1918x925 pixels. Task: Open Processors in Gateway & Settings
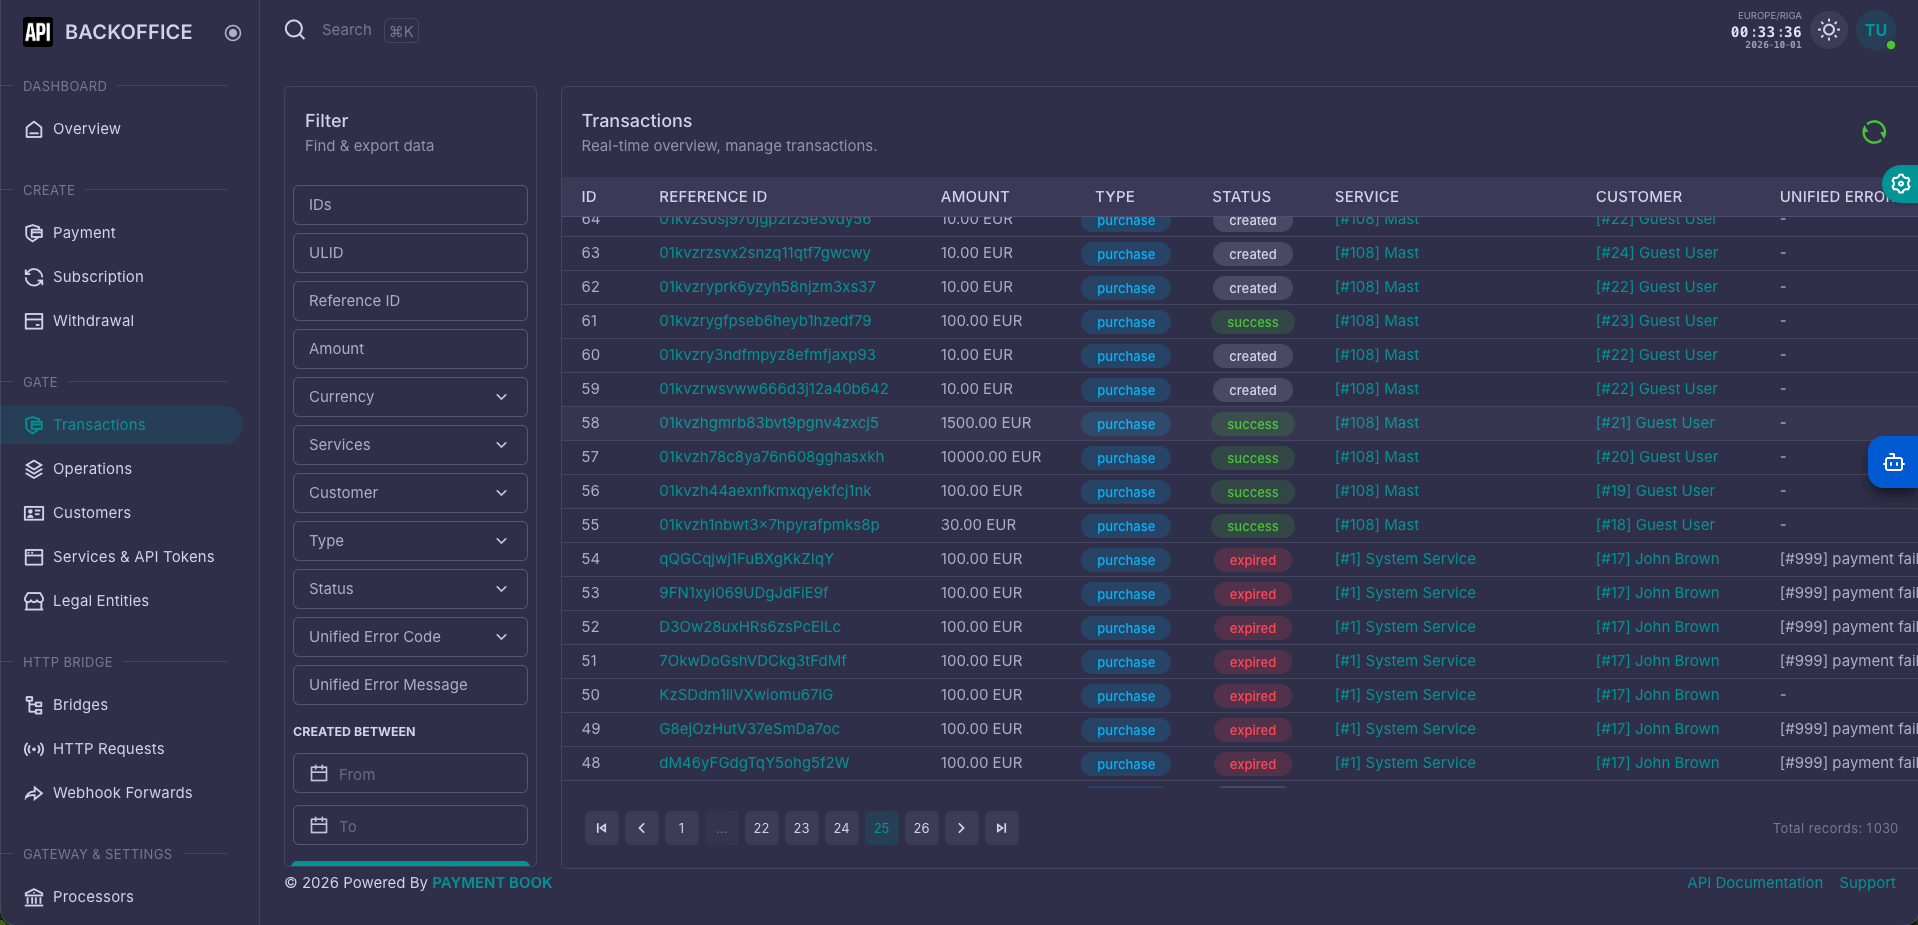pyautogui.click(x=121, y=897)
